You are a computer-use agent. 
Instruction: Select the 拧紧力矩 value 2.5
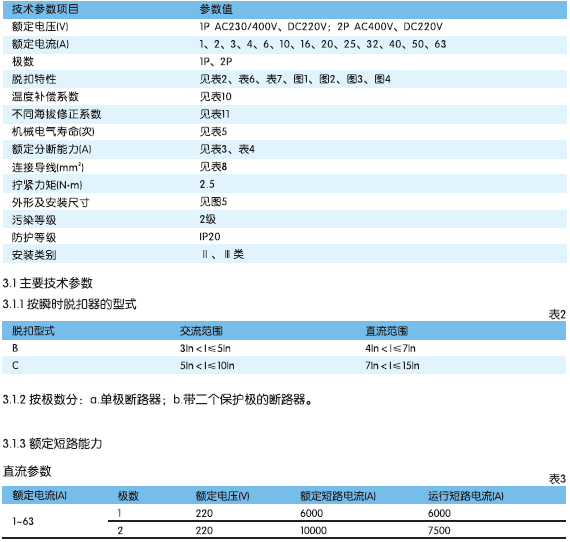[207, 184]
